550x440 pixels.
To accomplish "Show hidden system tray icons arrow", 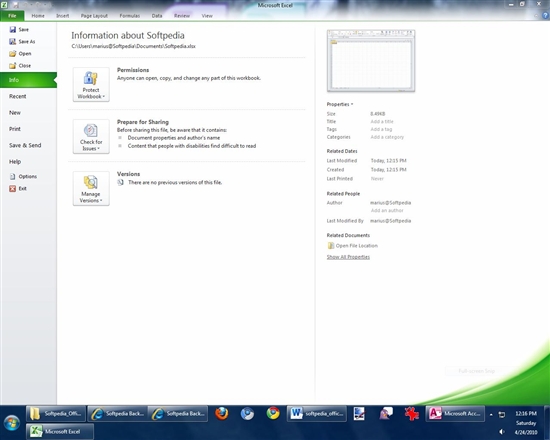I will coord(491,414).
